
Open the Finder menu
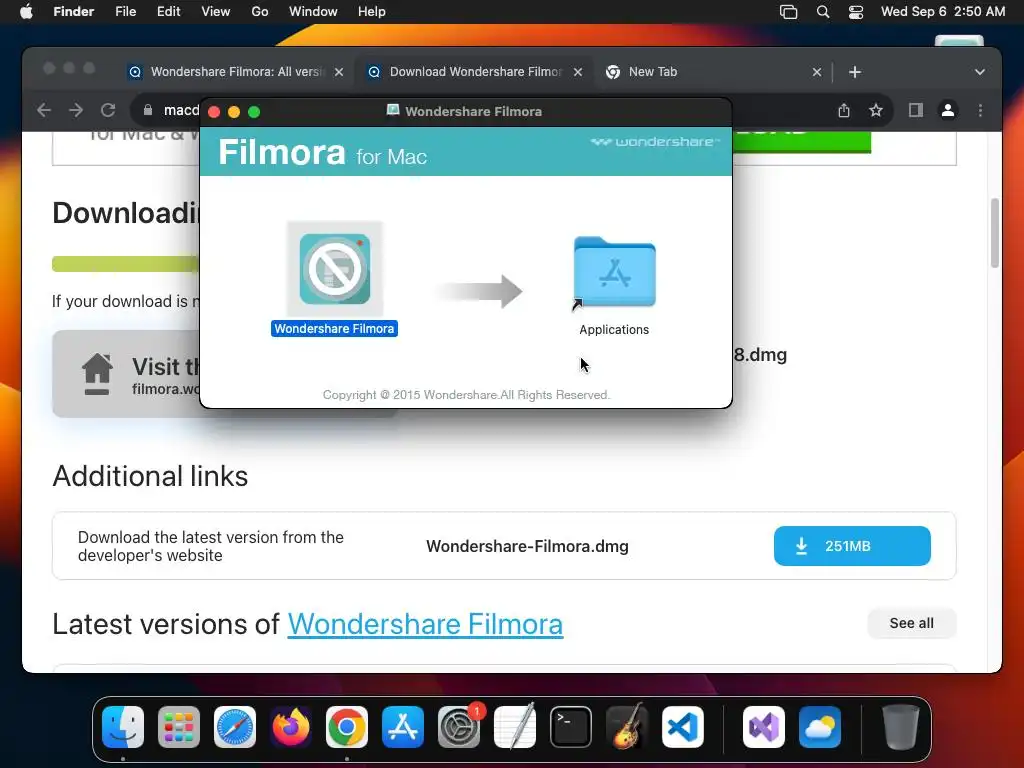pyautogui.click(x=74, y=12)
